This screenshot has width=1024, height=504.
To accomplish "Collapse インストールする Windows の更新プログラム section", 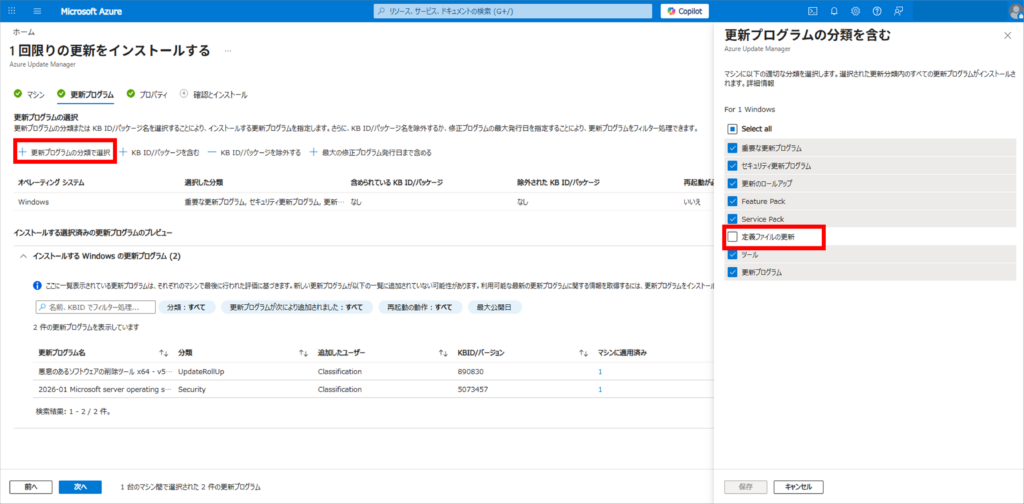I will (x=24, y=257).
